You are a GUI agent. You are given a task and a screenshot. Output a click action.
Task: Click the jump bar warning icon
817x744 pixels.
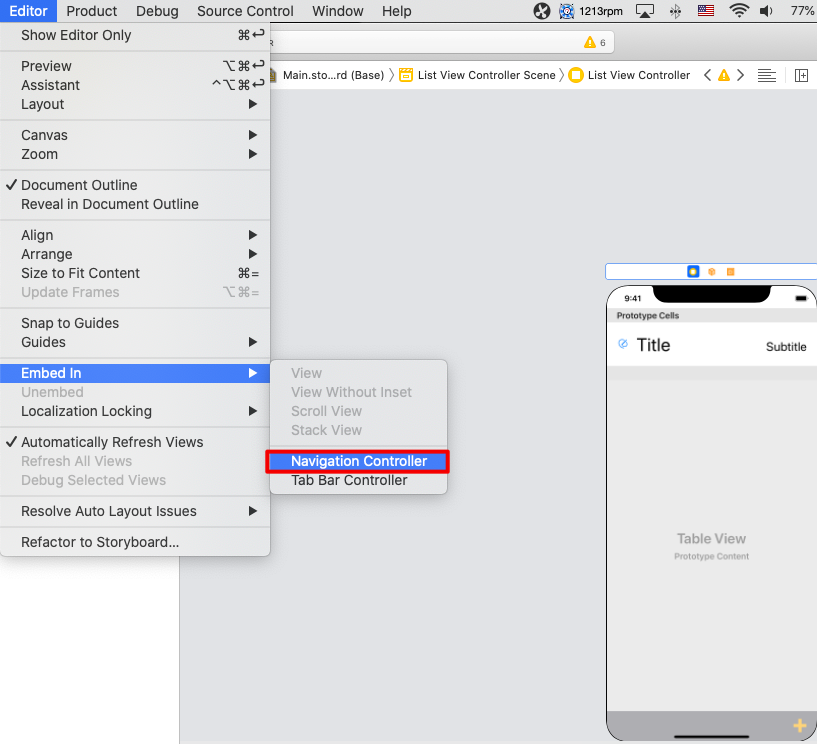coord(724,76)
